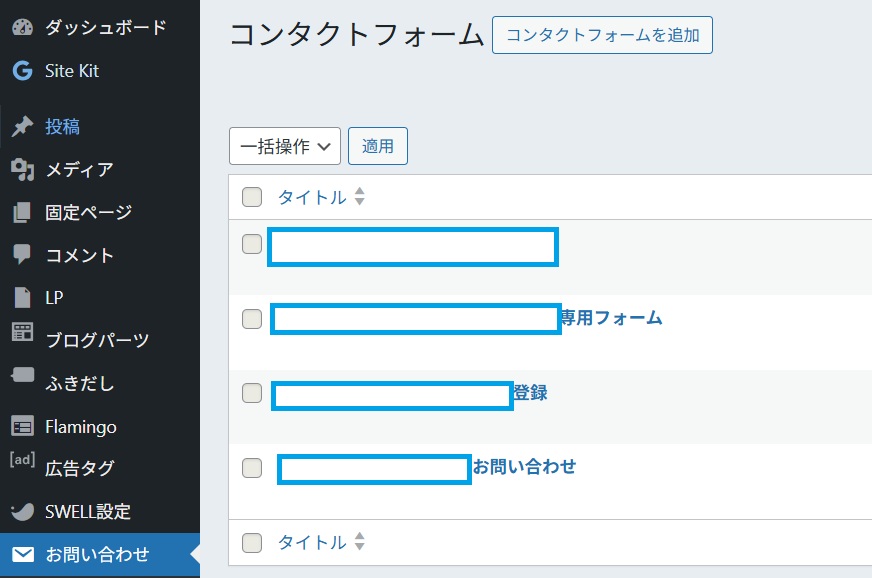Click the Flamingo sidebar icon
Screen dimensions: 872x578
(22, 427)
